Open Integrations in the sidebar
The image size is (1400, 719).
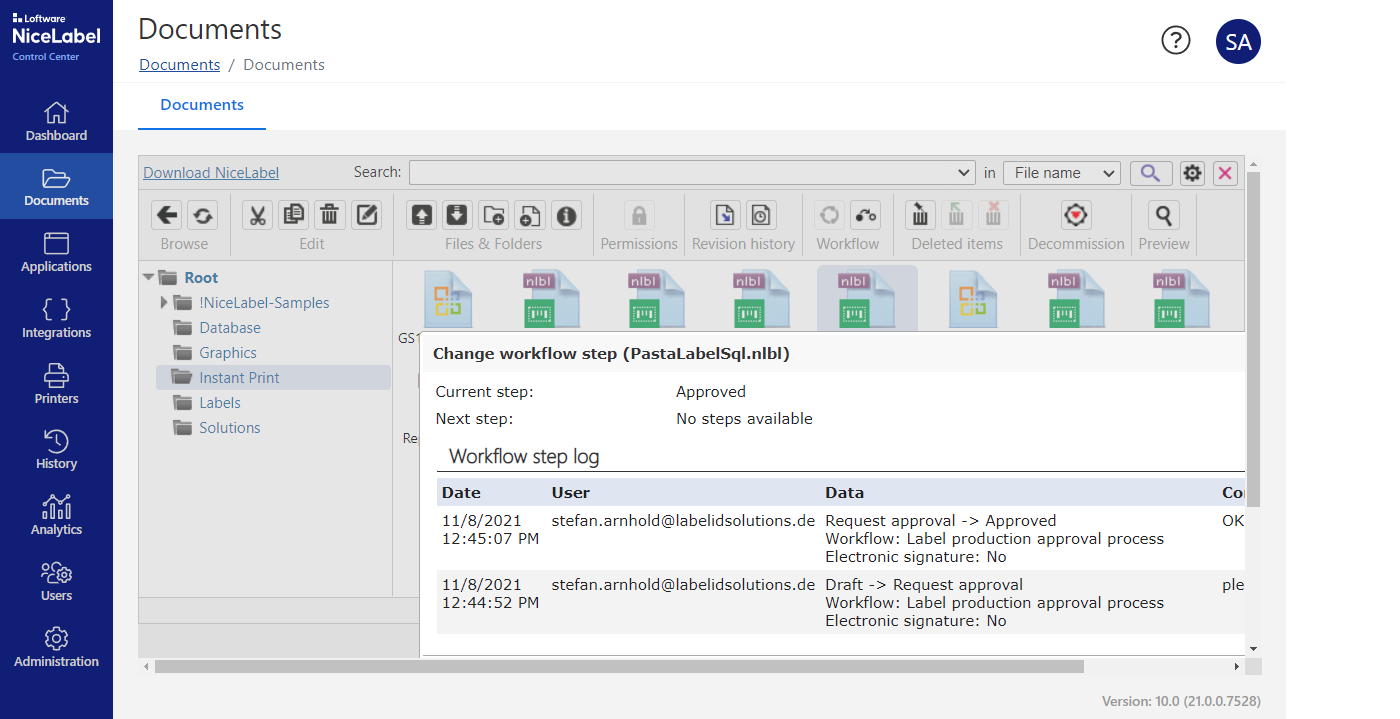click(56, 319)
